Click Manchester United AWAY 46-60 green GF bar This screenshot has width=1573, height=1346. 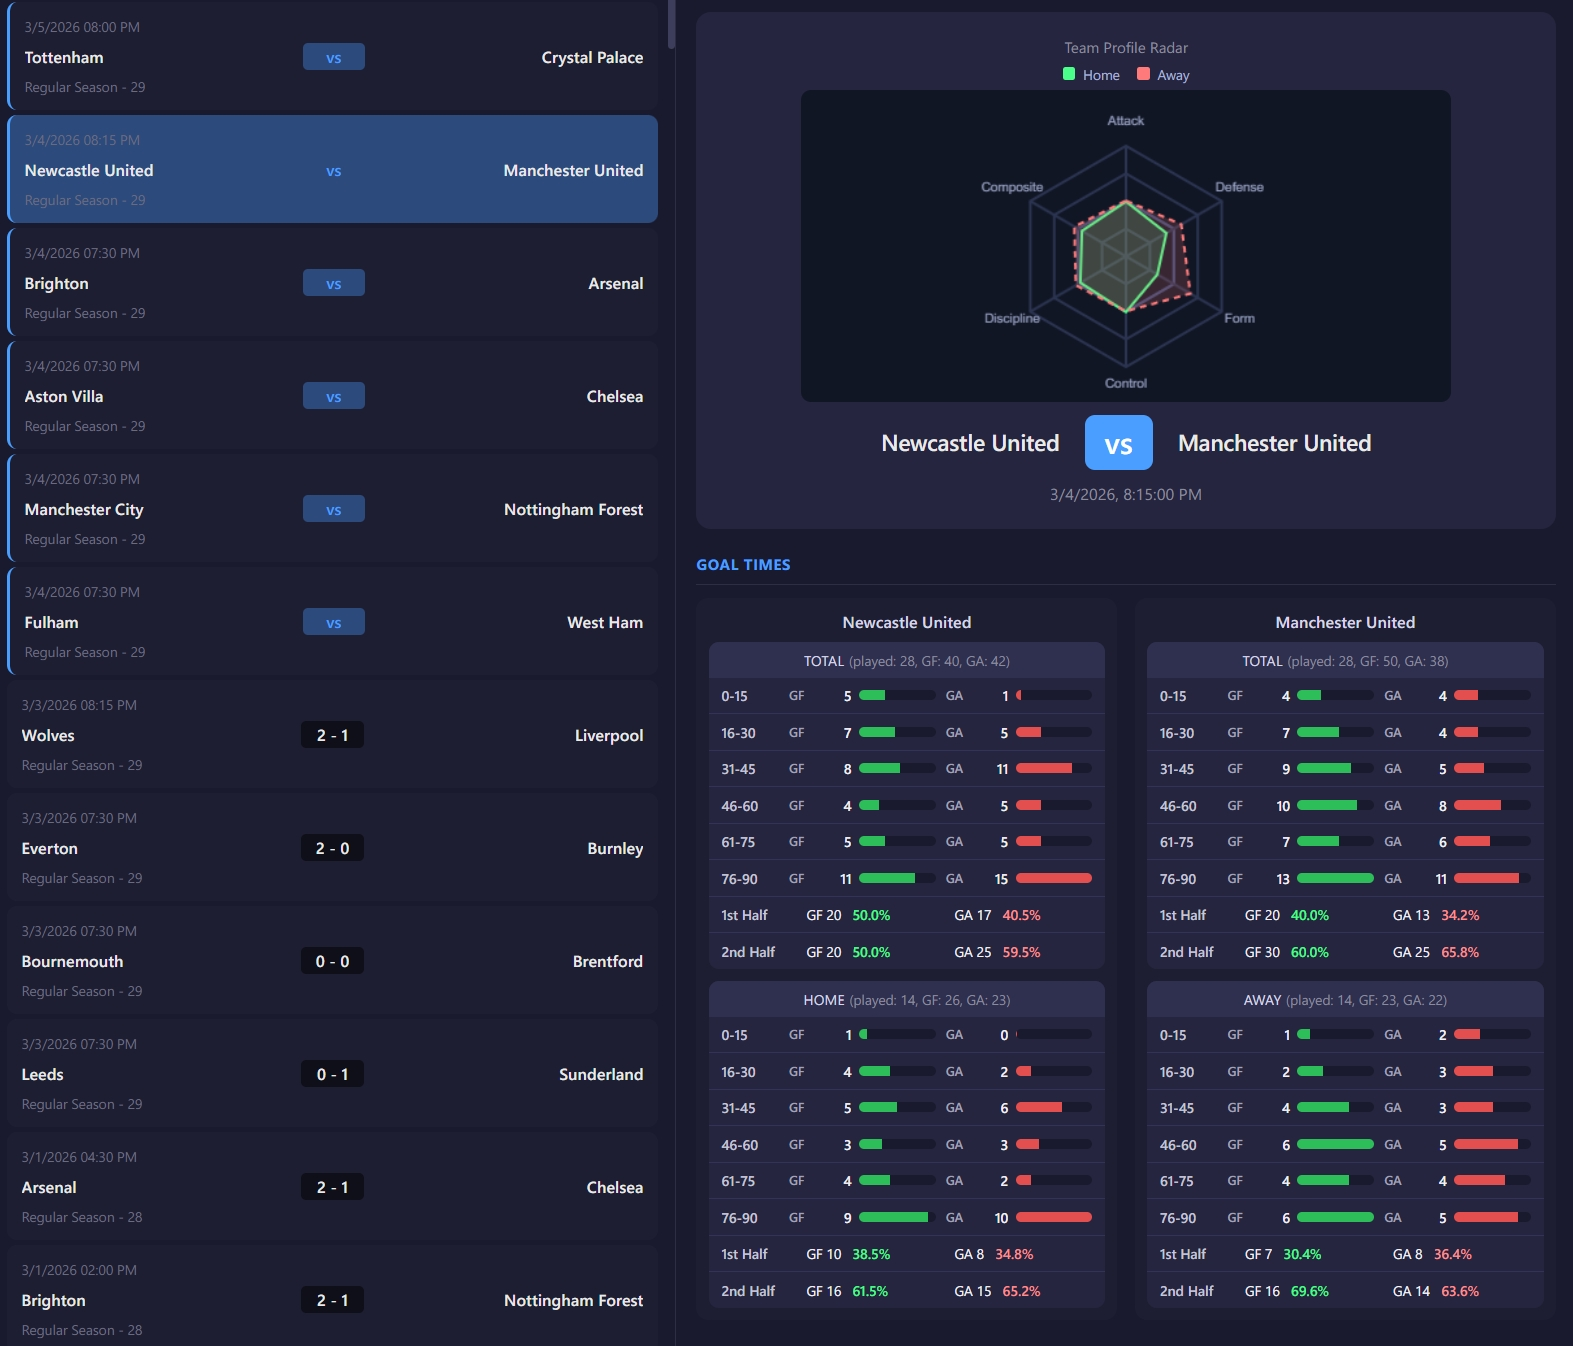tap(1335, 1144)
